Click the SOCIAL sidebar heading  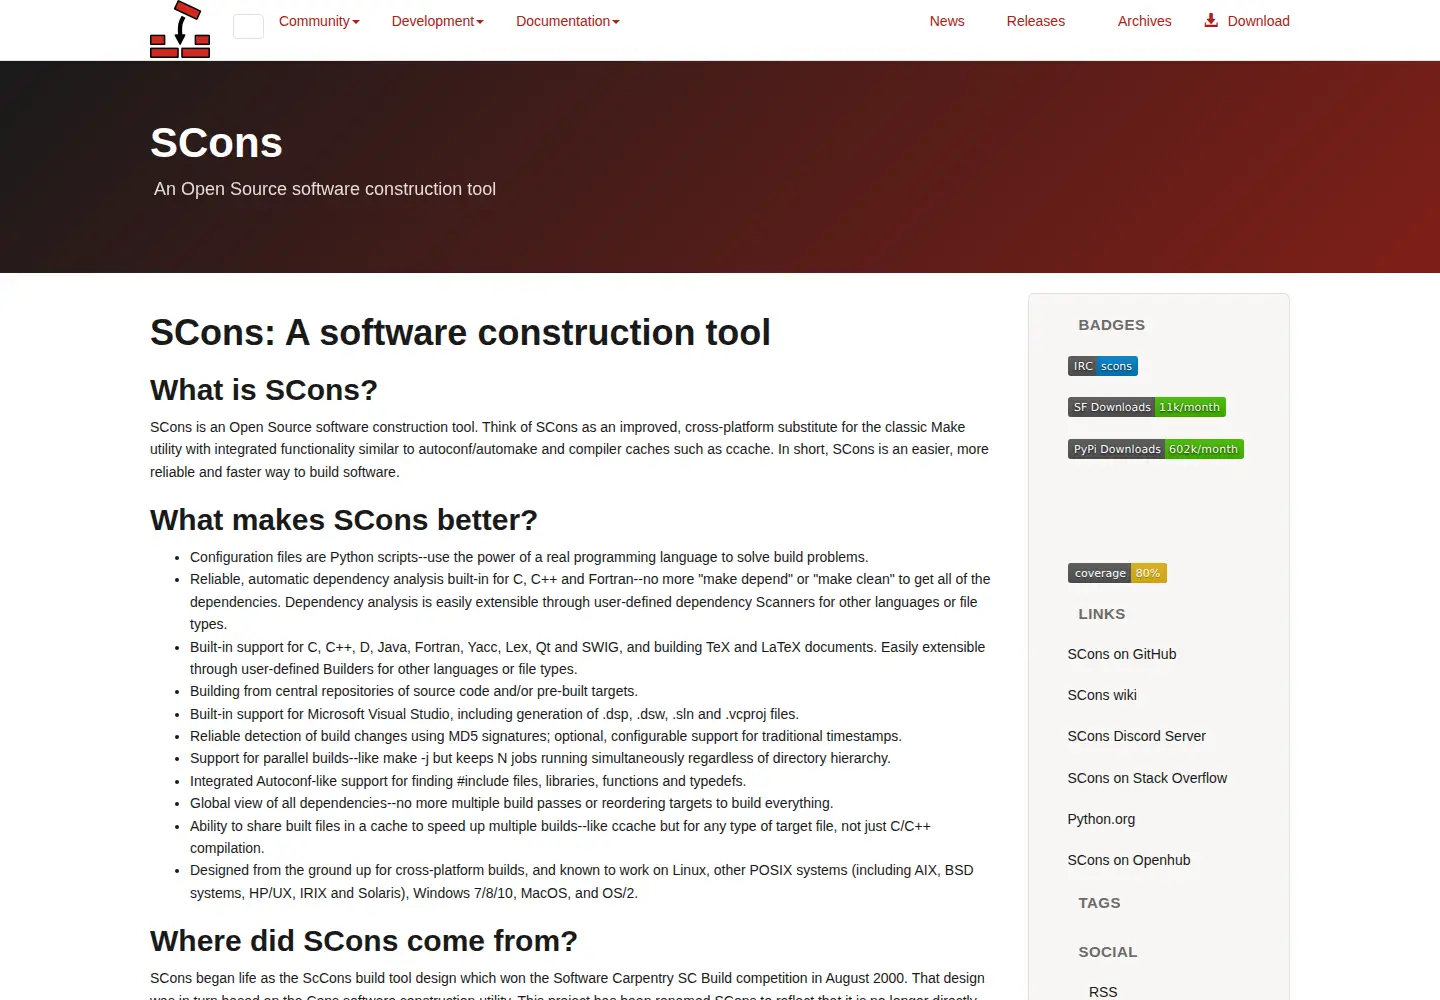1108,952
